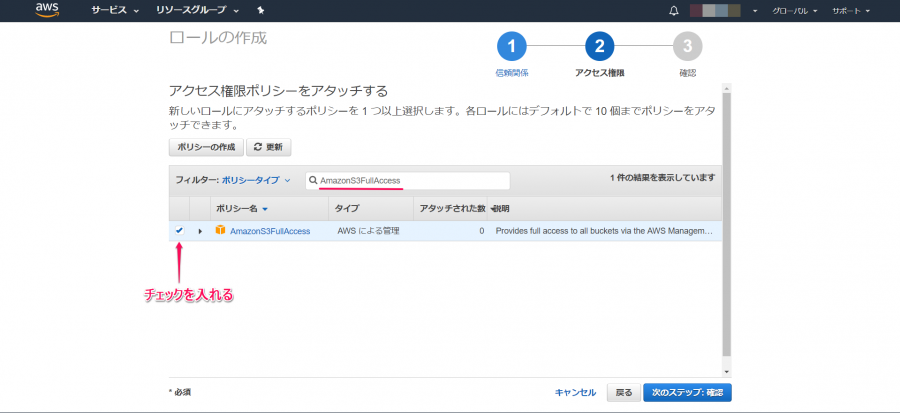Click the AWS による管理 type cell
The height and width of the screenshot is (413, 900).
(368, 231)
